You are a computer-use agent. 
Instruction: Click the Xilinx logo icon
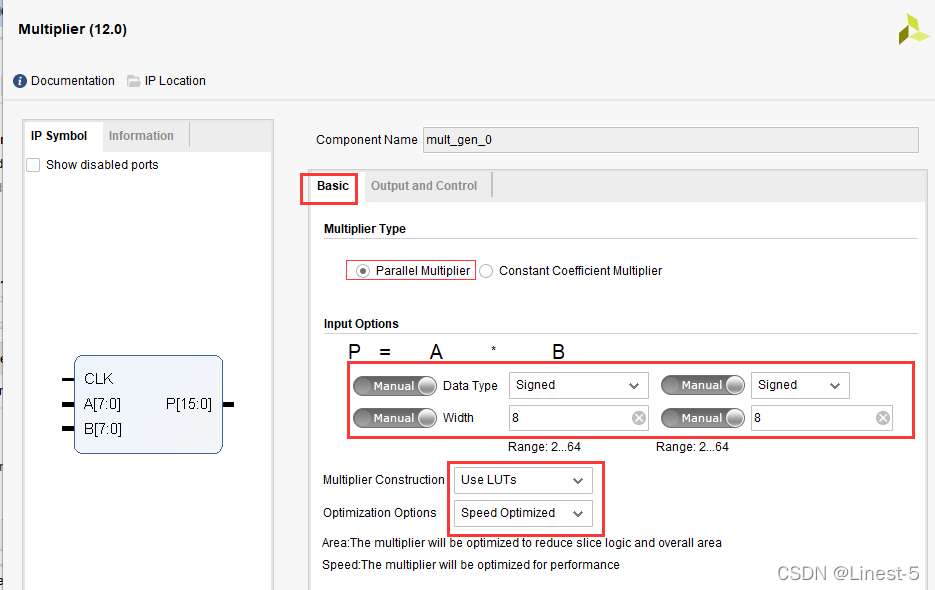pyautogui.click(x=914, y=29)
